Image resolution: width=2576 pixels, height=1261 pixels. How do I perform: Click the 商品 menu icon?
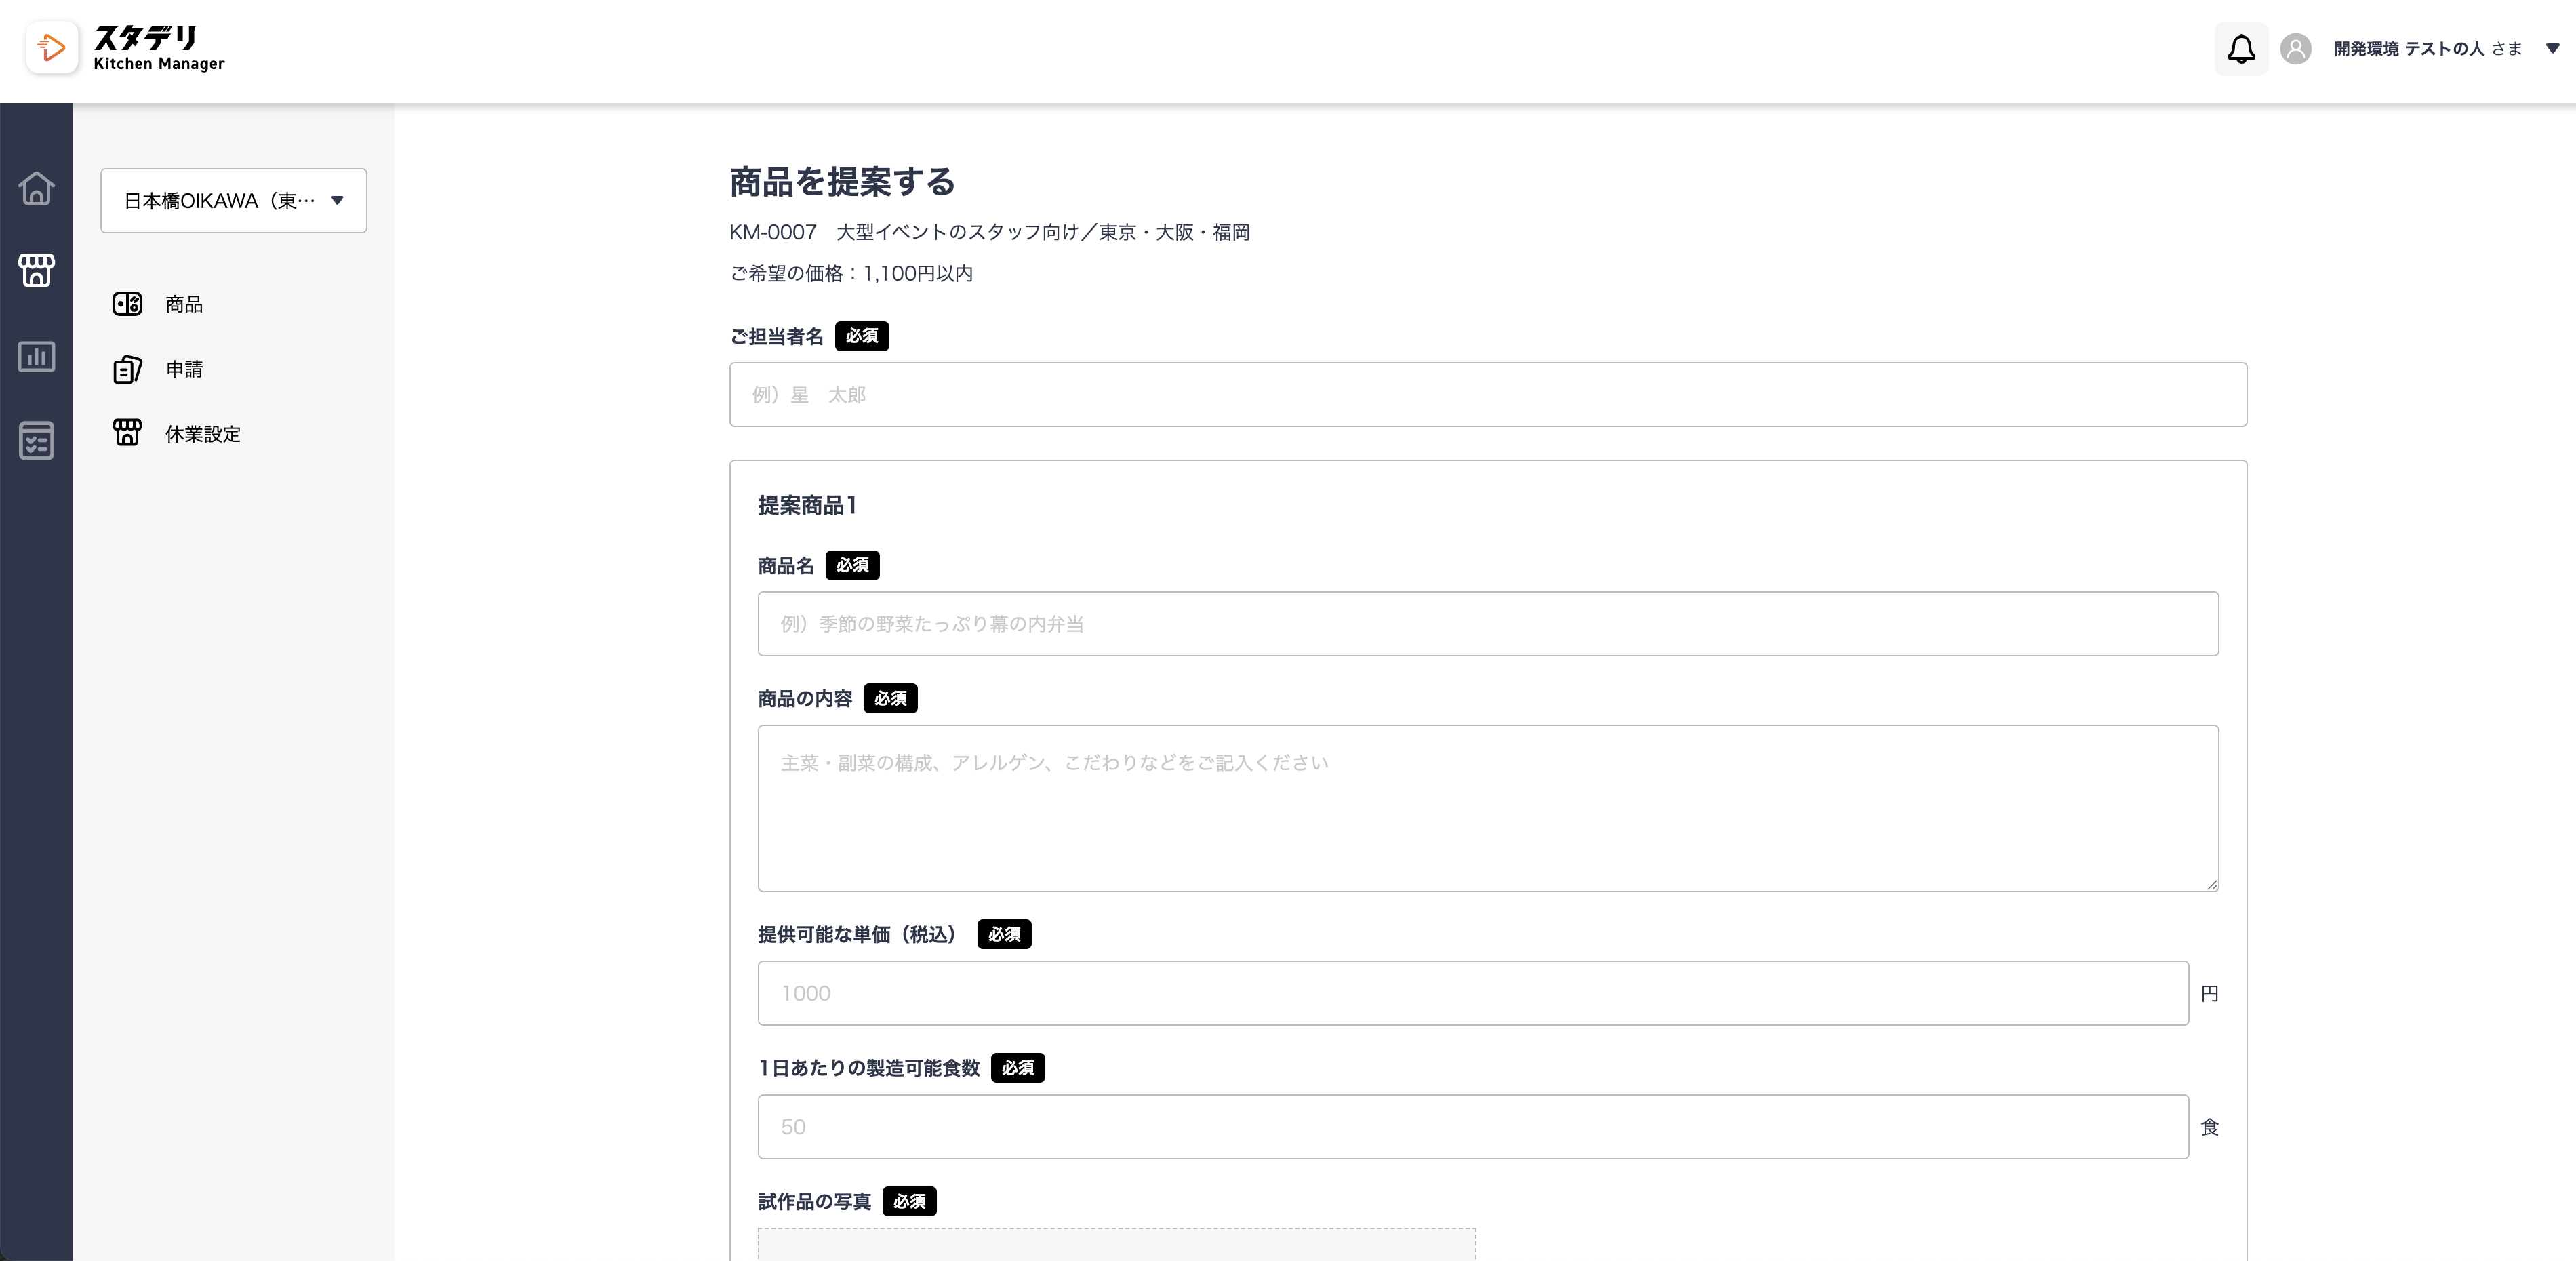(127, 304)
